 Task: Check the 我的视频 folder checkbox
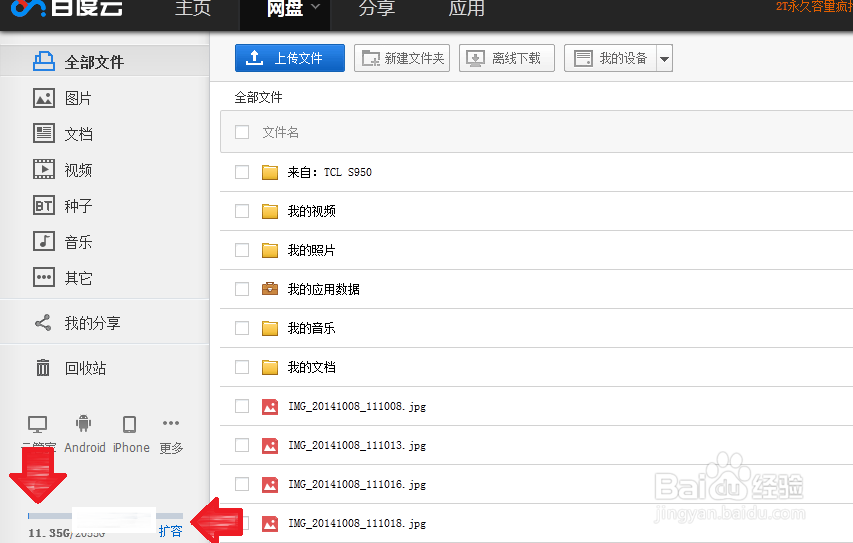[242, 211]
